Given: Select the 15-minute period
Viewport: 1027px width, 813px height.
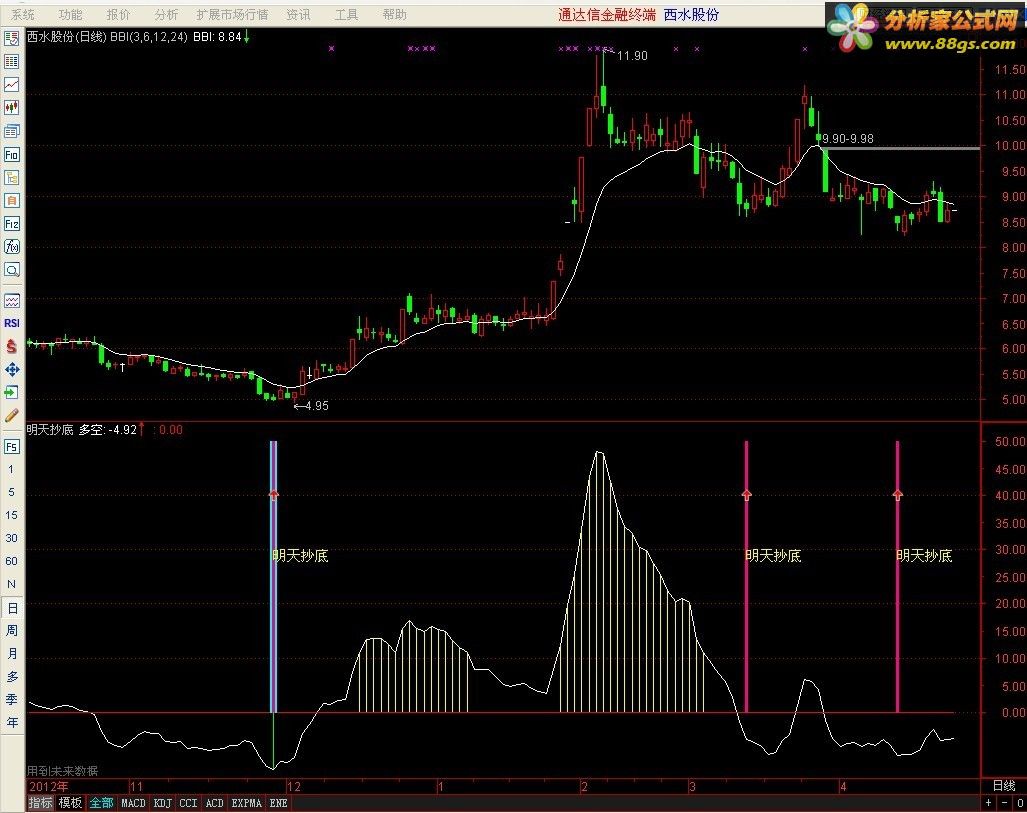Looking at the screenshot, I should [11, 515].
